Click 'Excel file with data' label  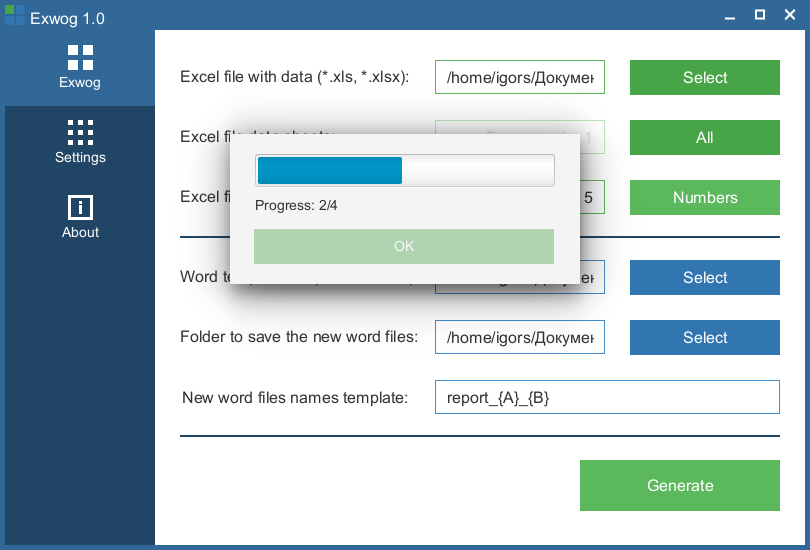[294, 77]
